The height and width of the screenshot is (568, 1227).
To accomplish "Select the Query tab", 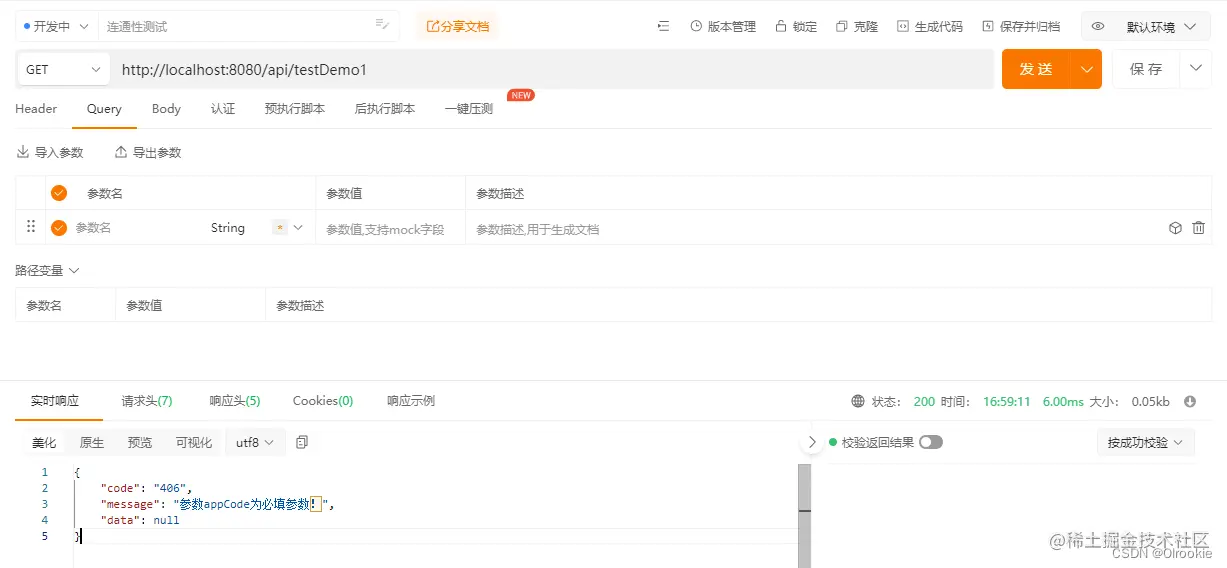I will click(104, 109).
